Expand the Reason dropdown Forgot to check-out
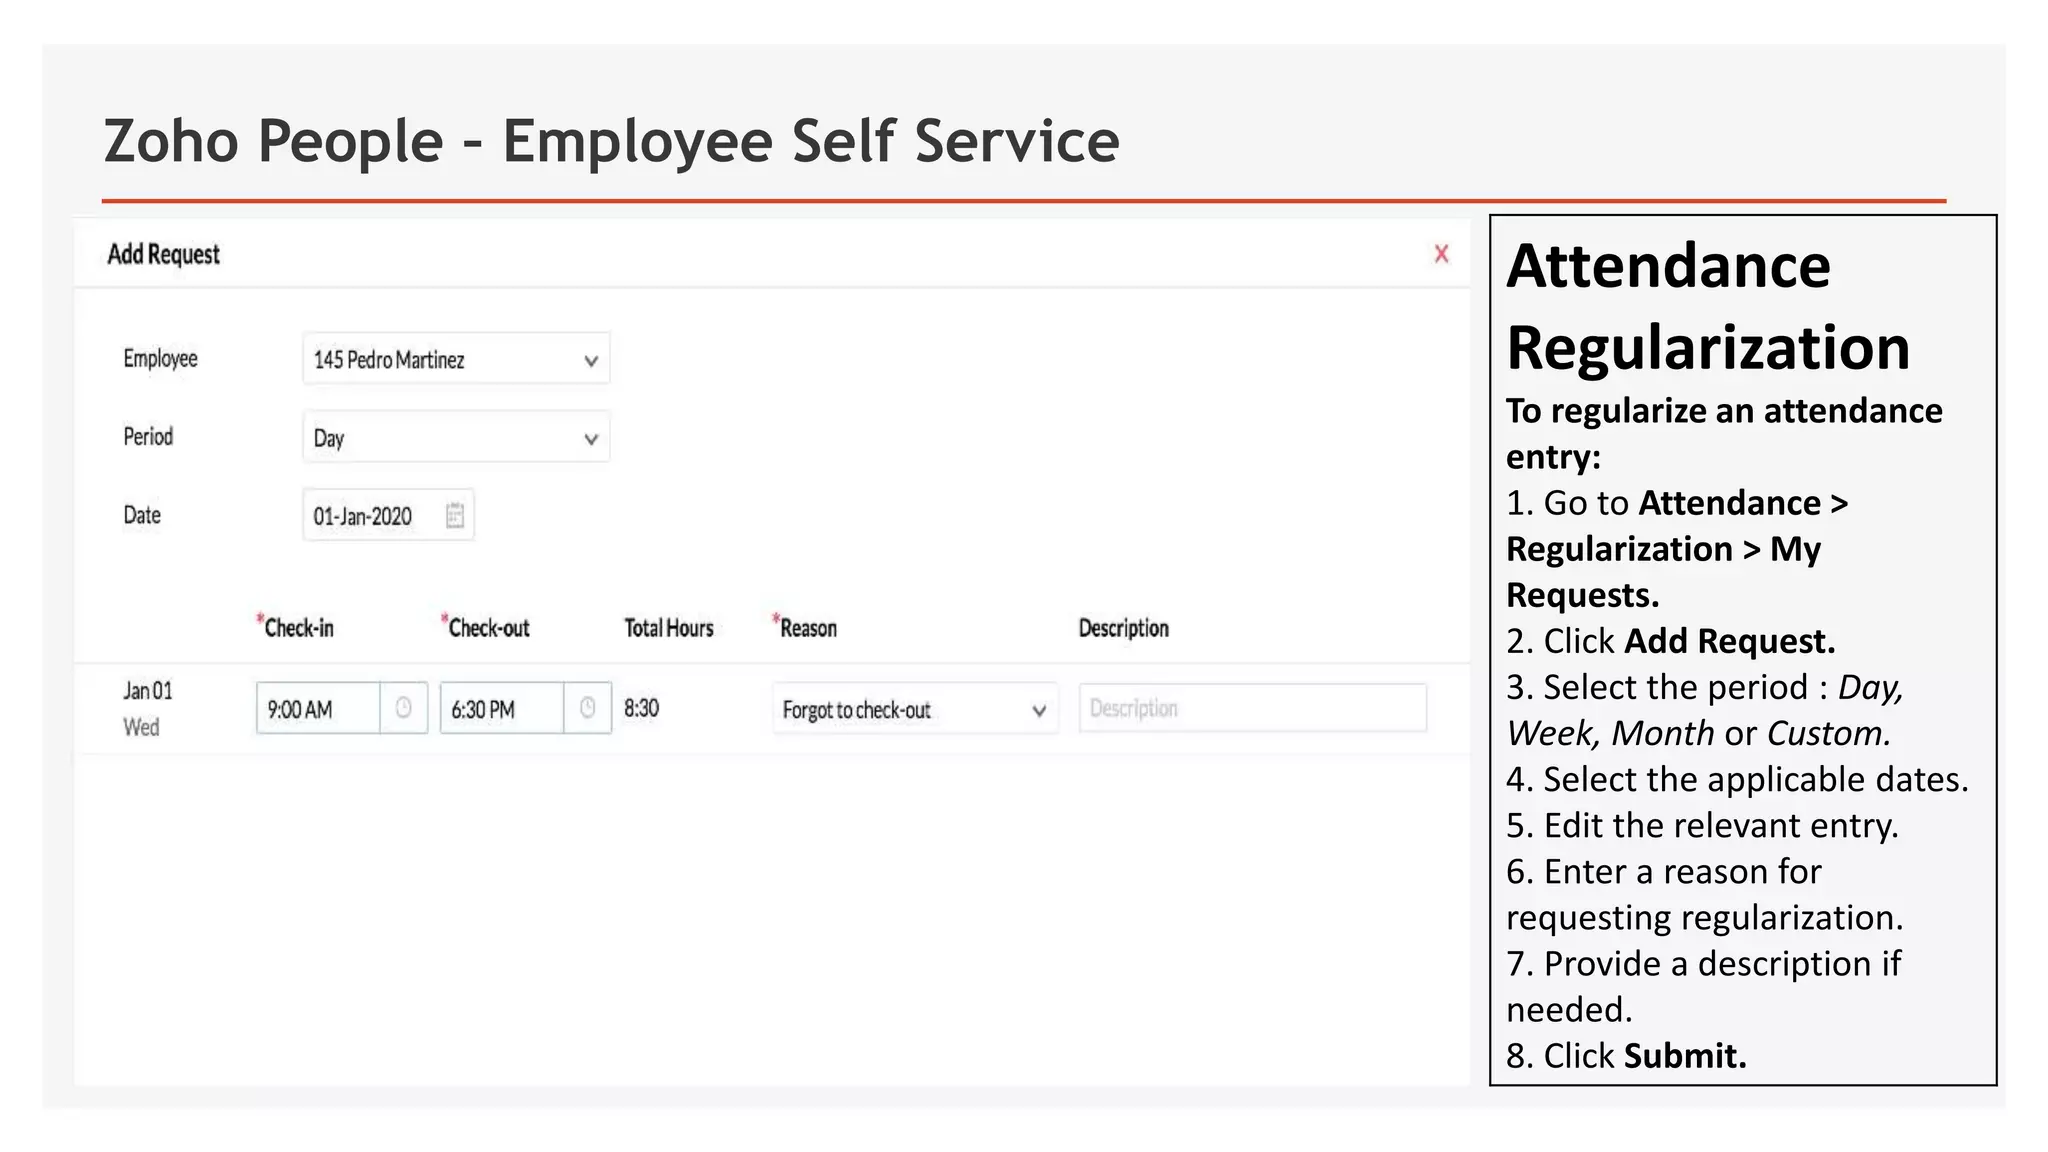 915,709
